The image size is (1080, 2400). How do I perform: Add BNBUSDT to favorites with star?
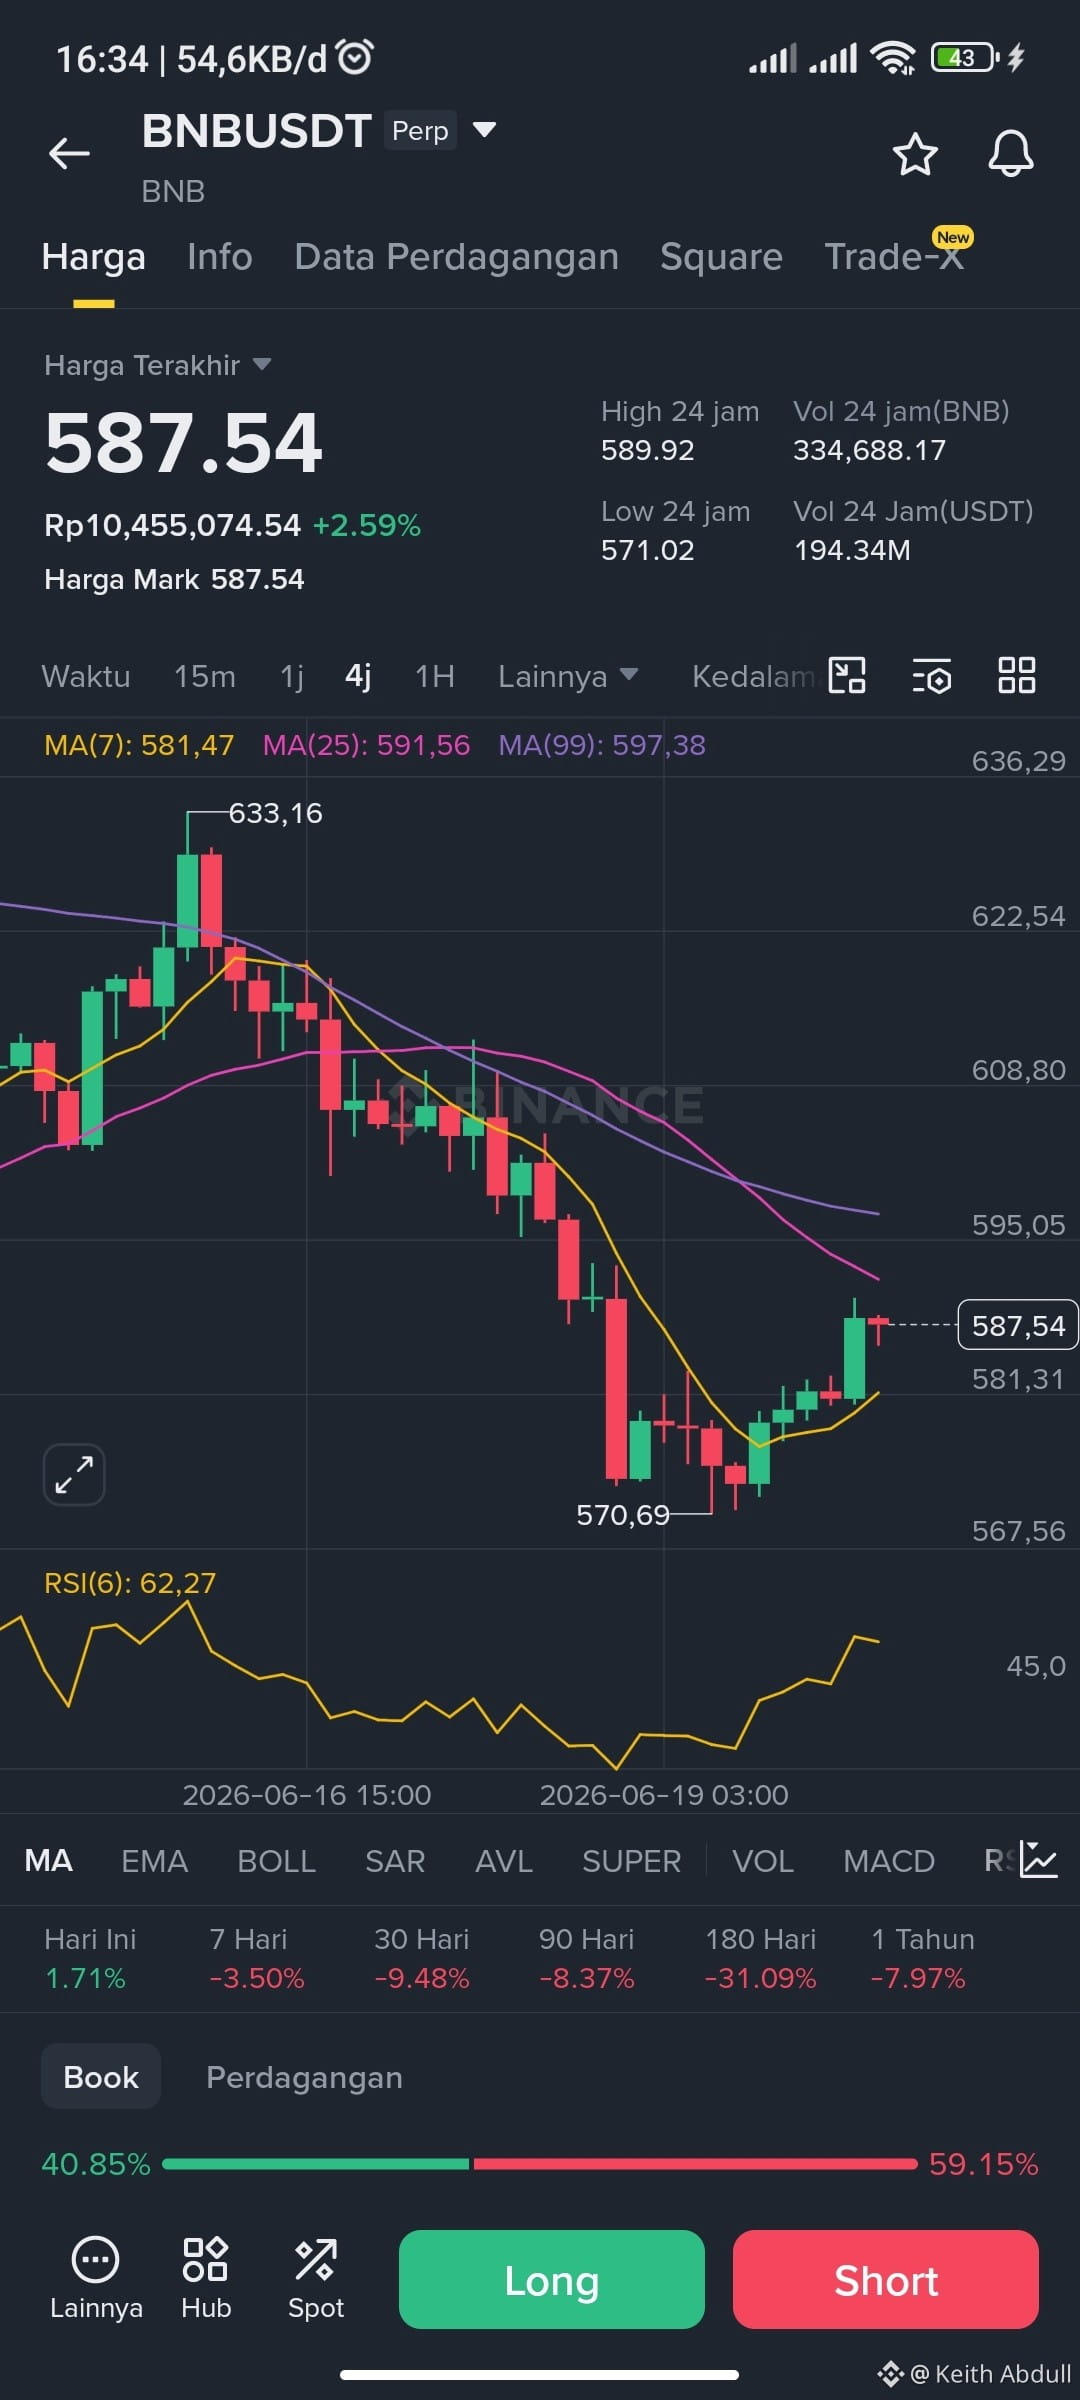coord(914,154)
